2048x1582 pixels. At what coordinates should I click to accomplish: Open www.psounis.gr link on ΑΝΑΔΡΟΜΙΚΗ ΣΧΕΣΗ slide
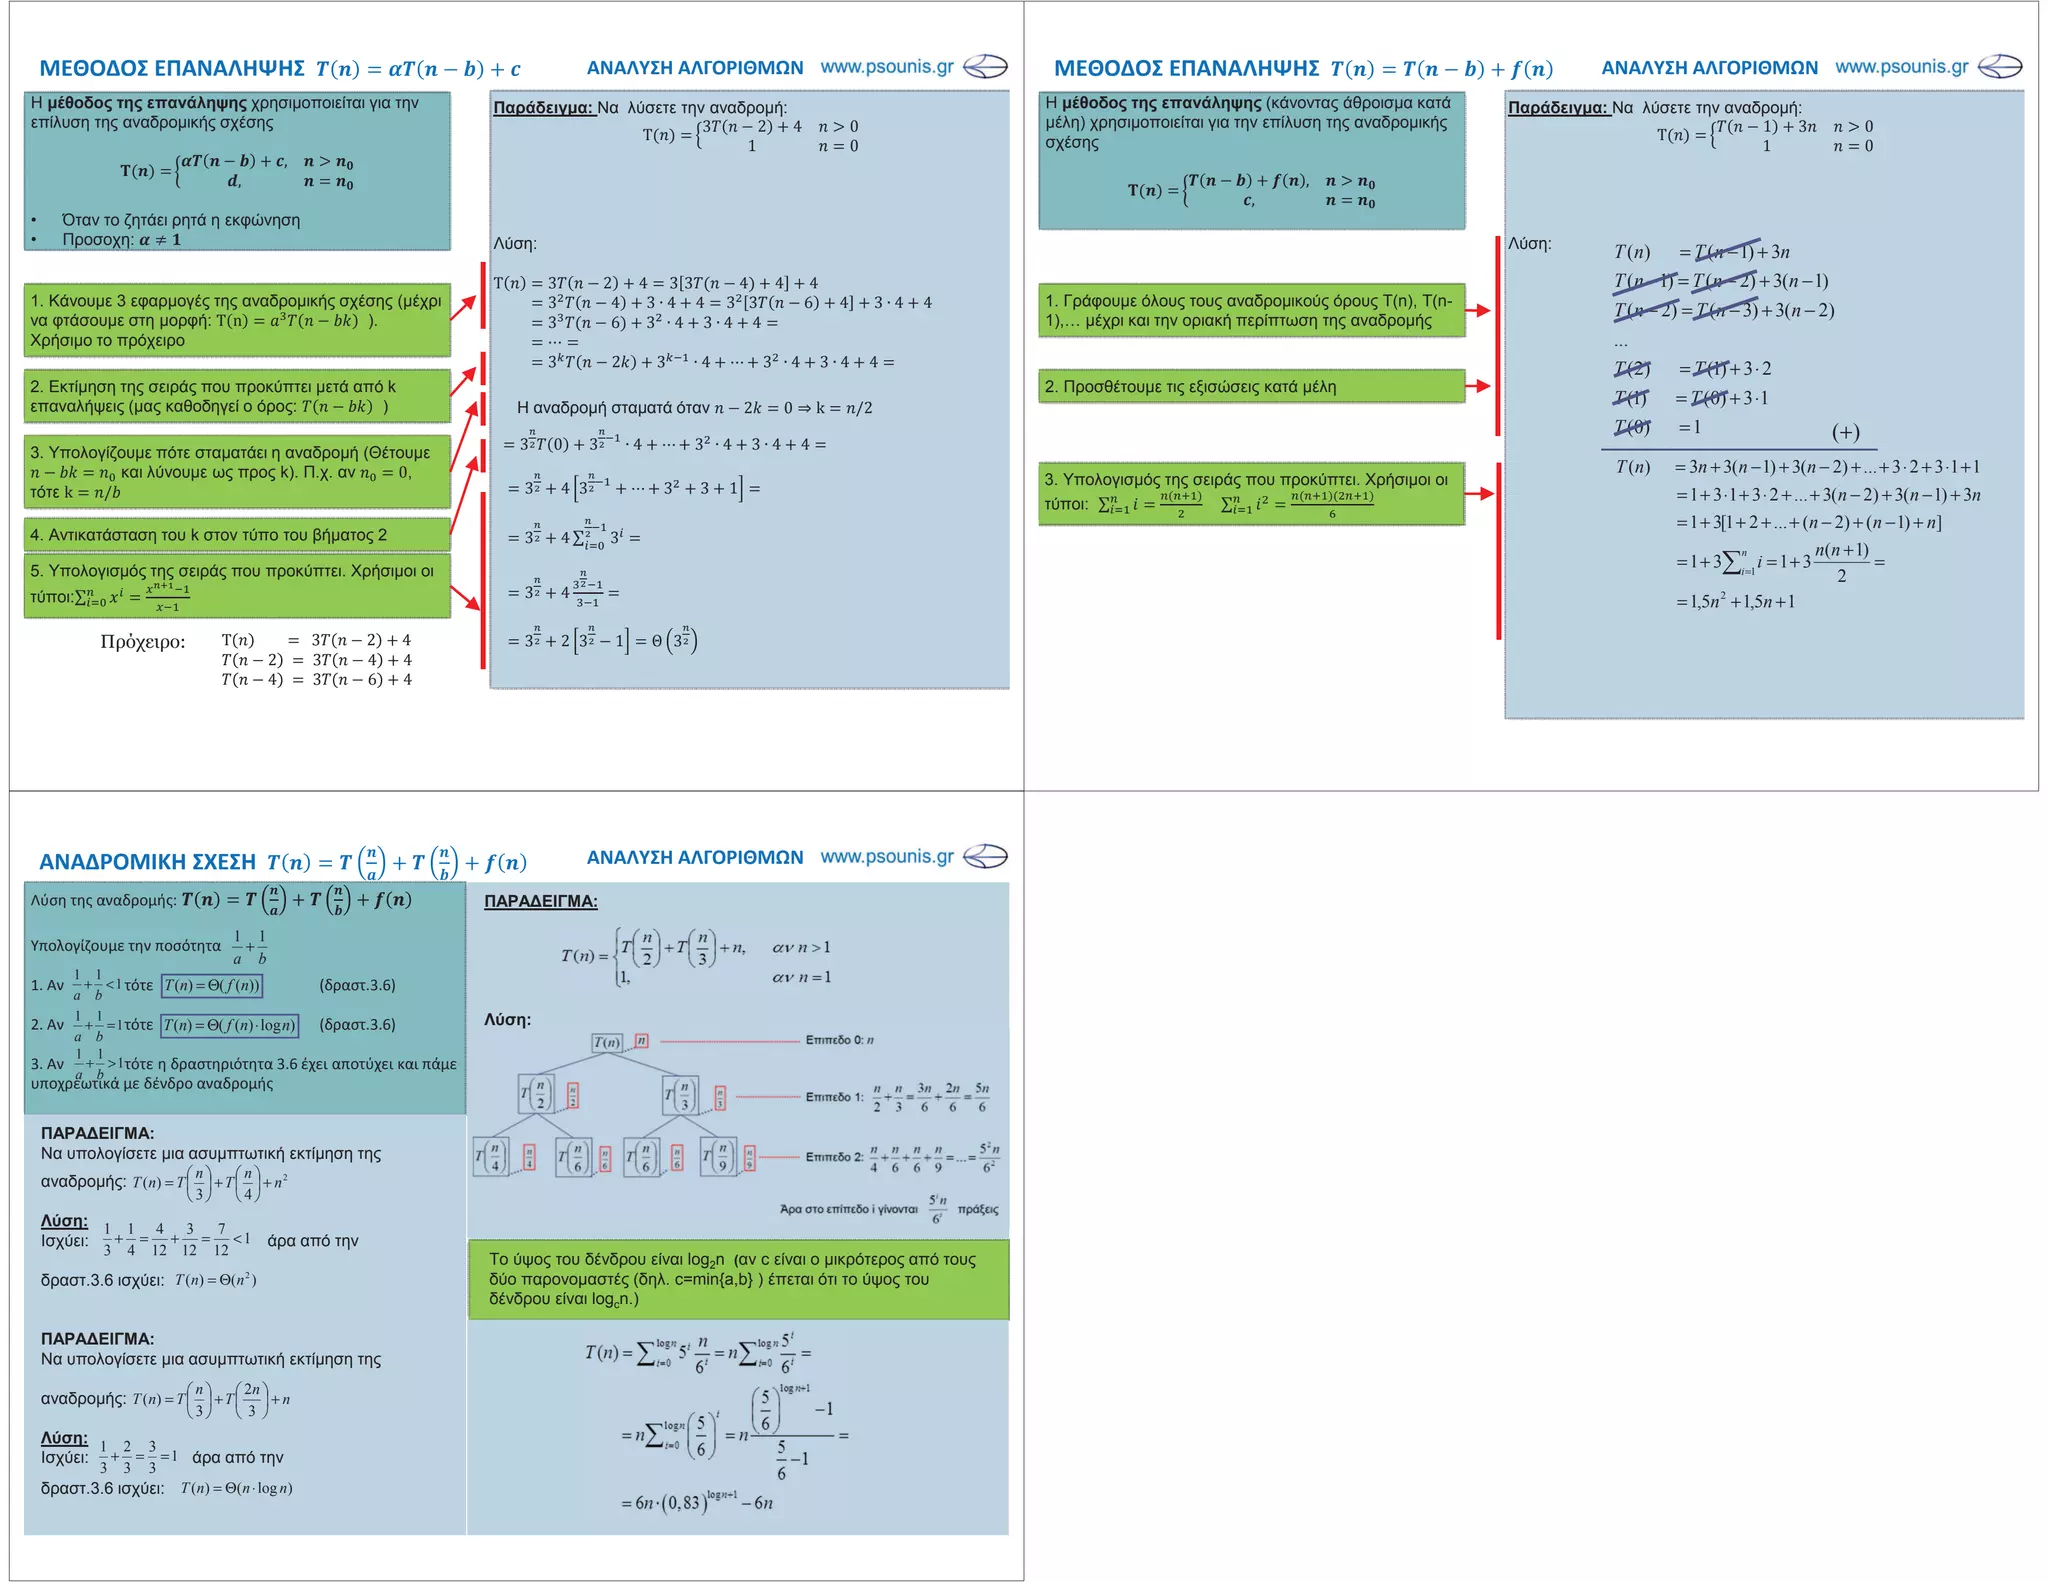tap(887, 857)
